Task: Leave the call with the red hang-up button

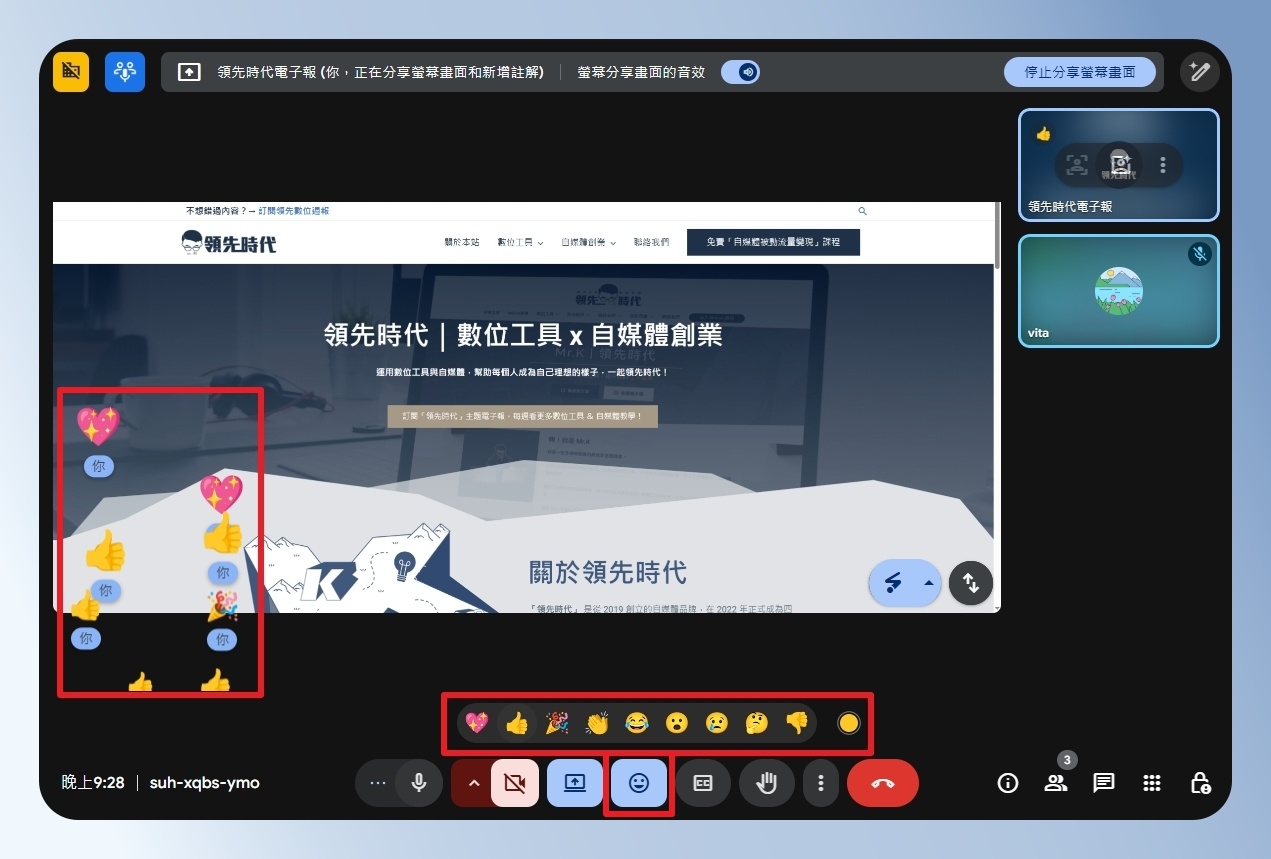Action: pyautogui.click(x=883, y=783)
